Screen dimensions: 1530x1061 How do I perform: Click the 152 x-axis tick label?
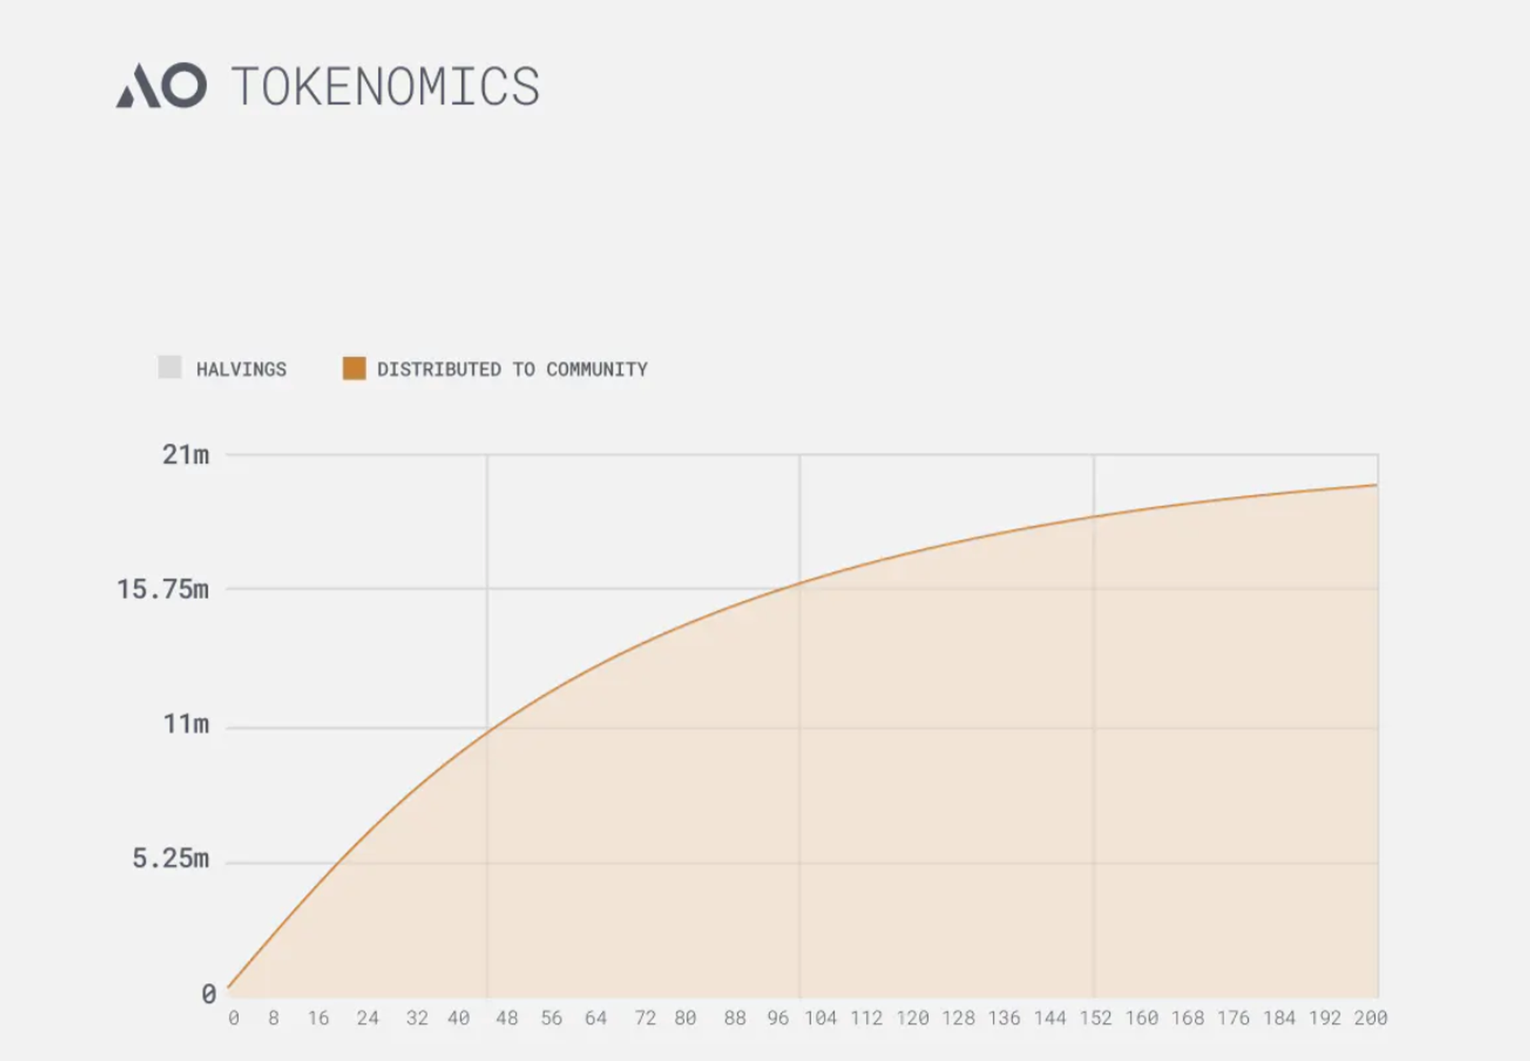tap(1095, 1018)
